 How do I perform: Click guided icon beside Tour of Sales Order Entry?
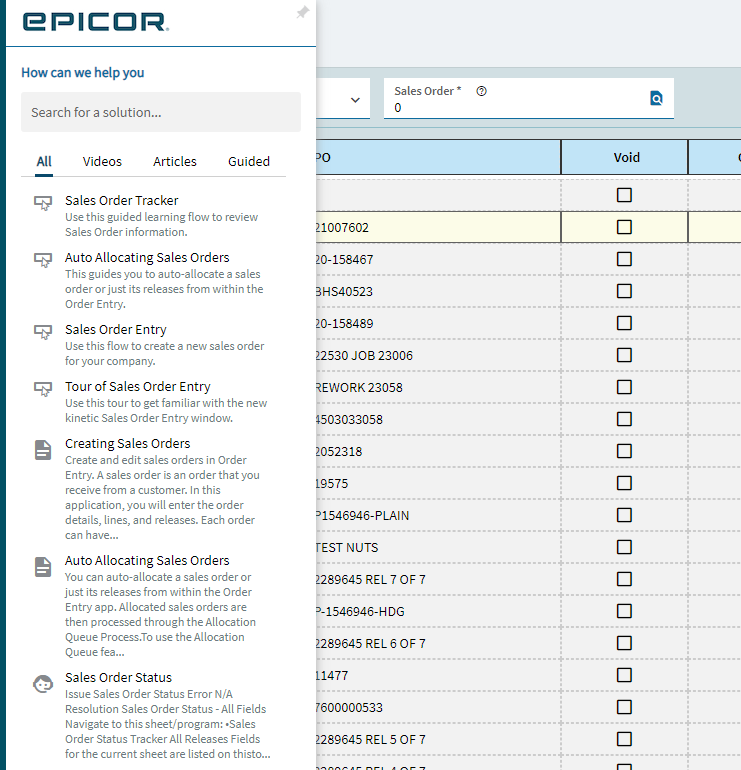click(43, 388)
